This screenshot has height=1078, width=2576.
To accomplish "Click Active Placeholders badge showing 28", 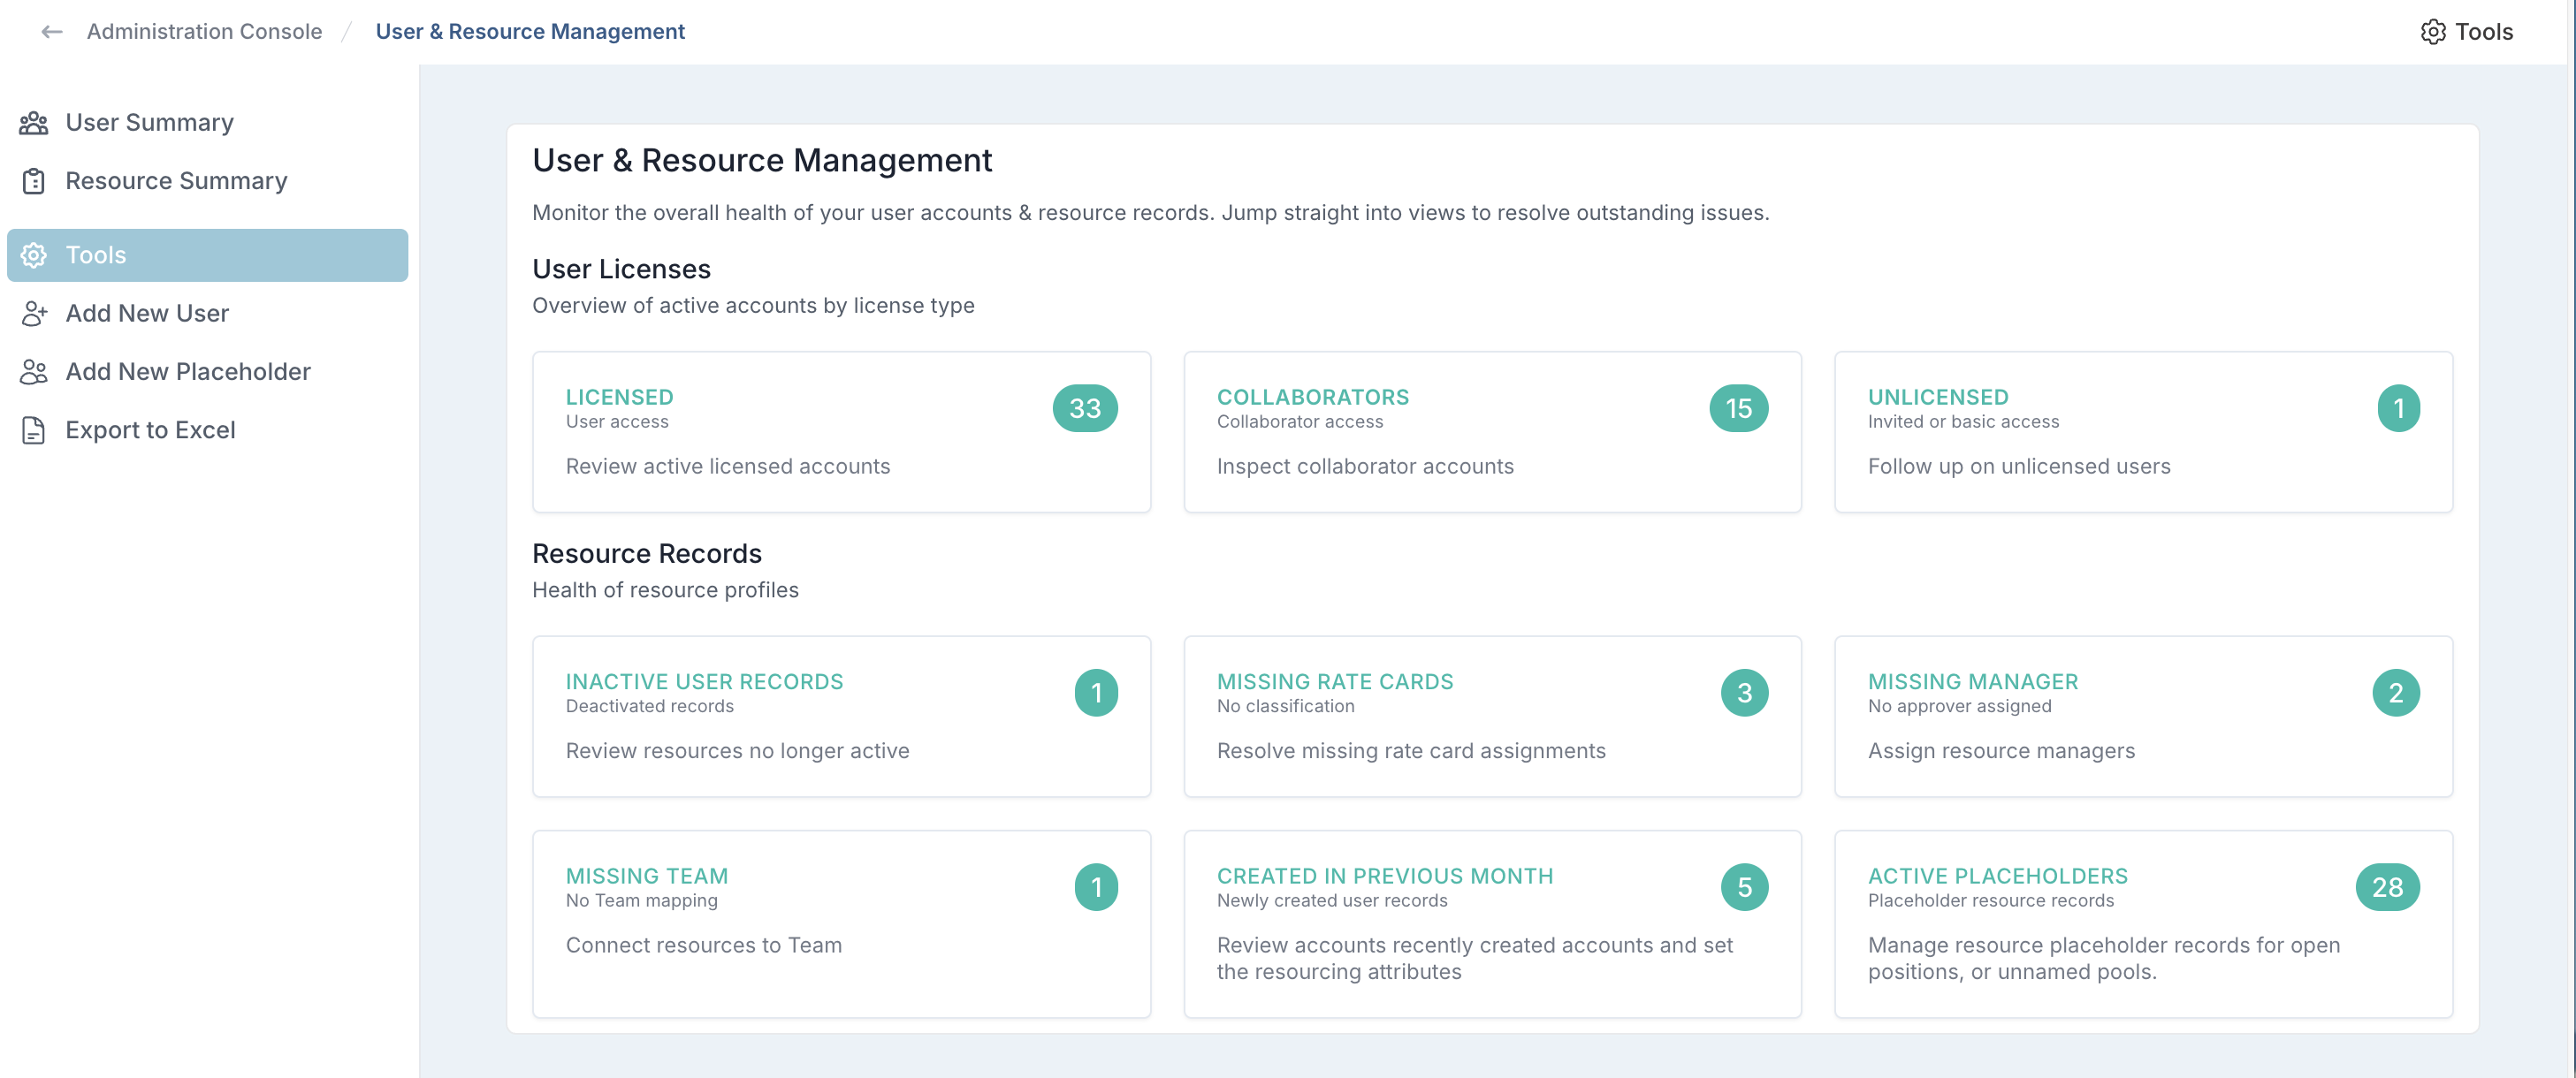I will click(2386, 887).
